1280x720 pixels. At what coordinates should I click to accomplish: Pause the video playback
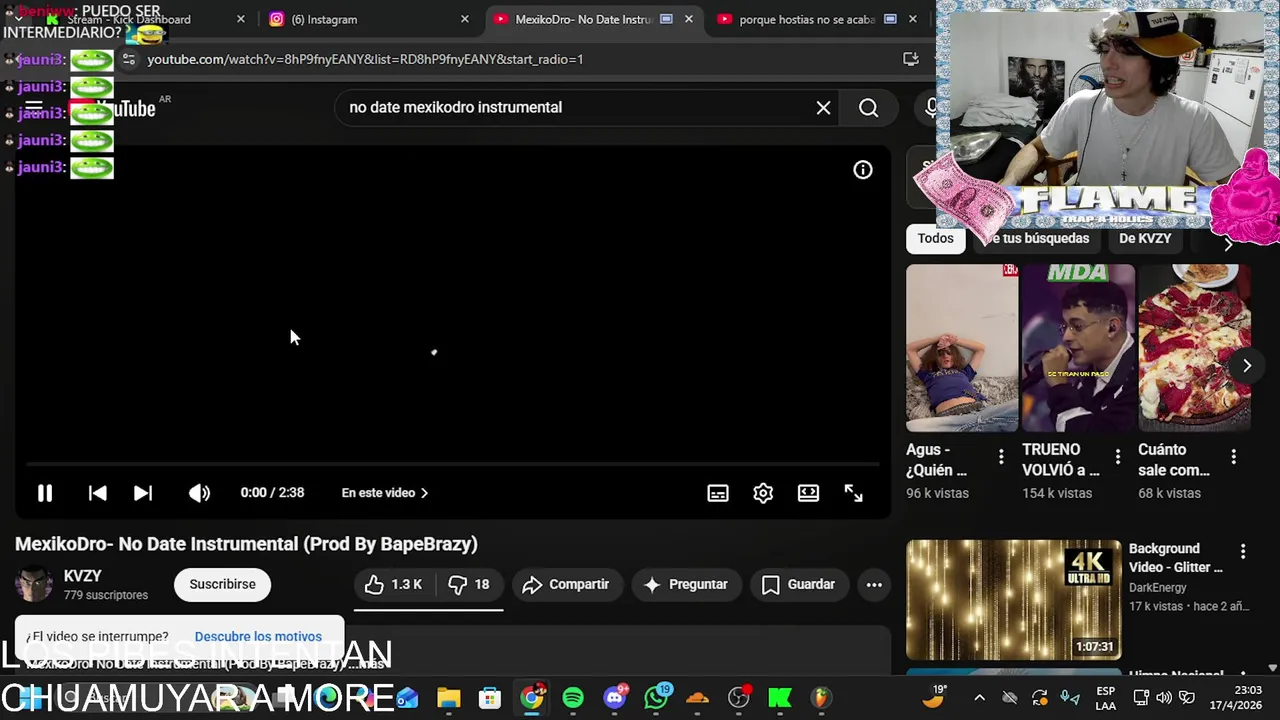45,493
